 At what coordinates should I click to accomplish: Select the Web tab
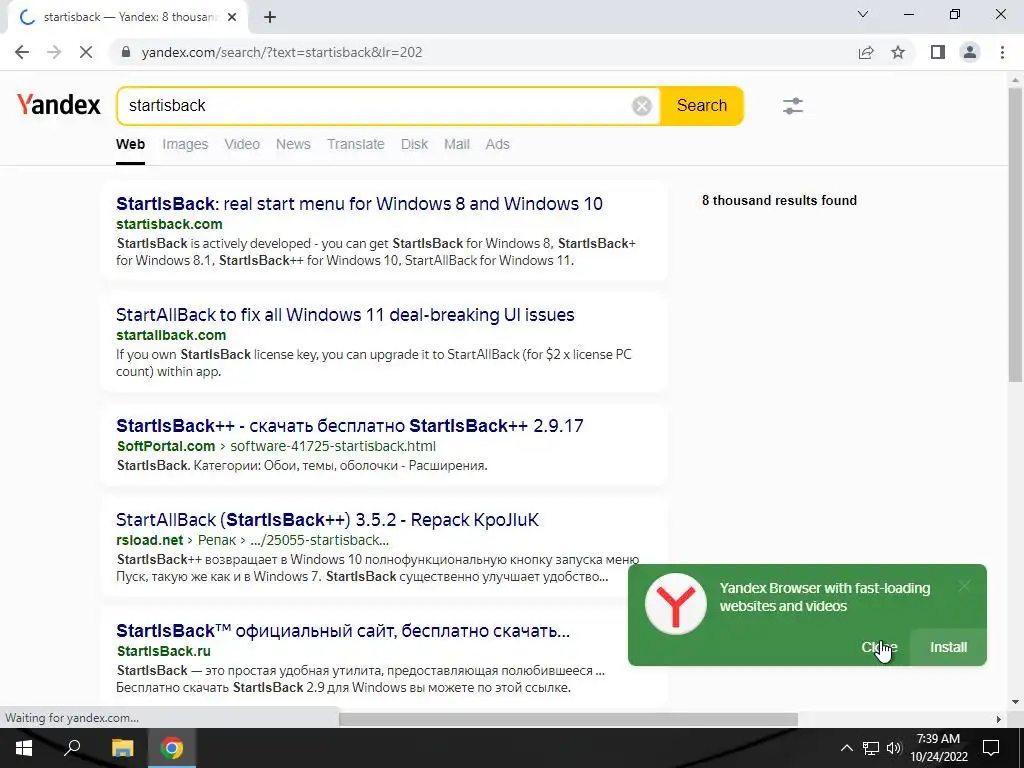pos(131,144)
